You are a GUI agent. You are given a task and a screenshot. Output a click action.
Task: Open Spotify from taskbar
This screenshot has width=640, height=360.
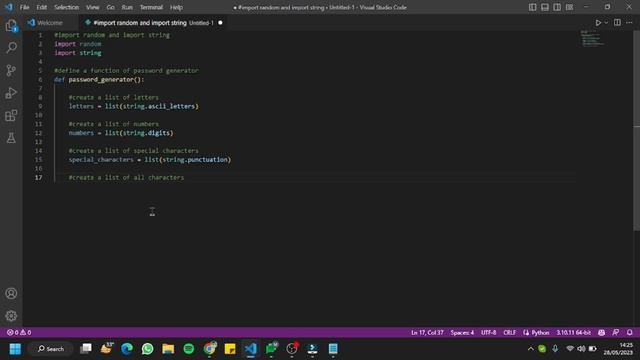point(189,349)
